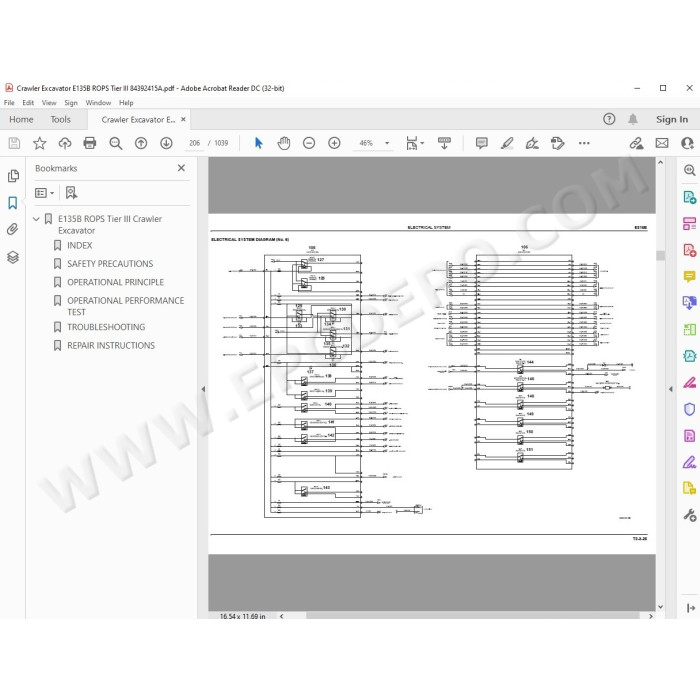Image resolution: width=700 pixels, height=700 pixels.
Task: Open the Sign menu
Action: (71, 103)
